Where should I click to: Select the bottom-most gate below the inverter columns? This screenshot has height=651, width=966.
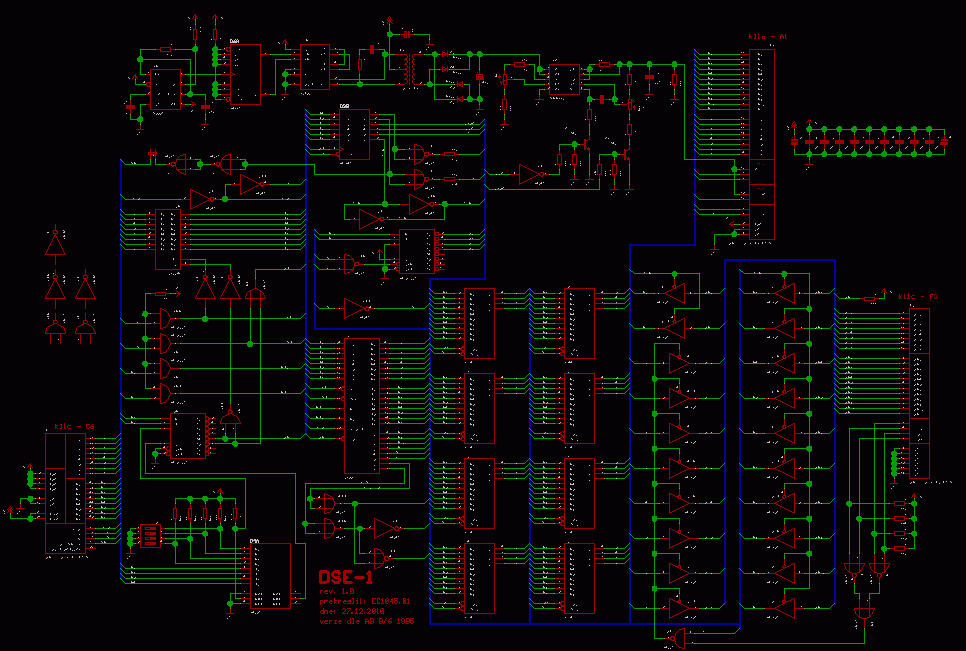point(681,636)
